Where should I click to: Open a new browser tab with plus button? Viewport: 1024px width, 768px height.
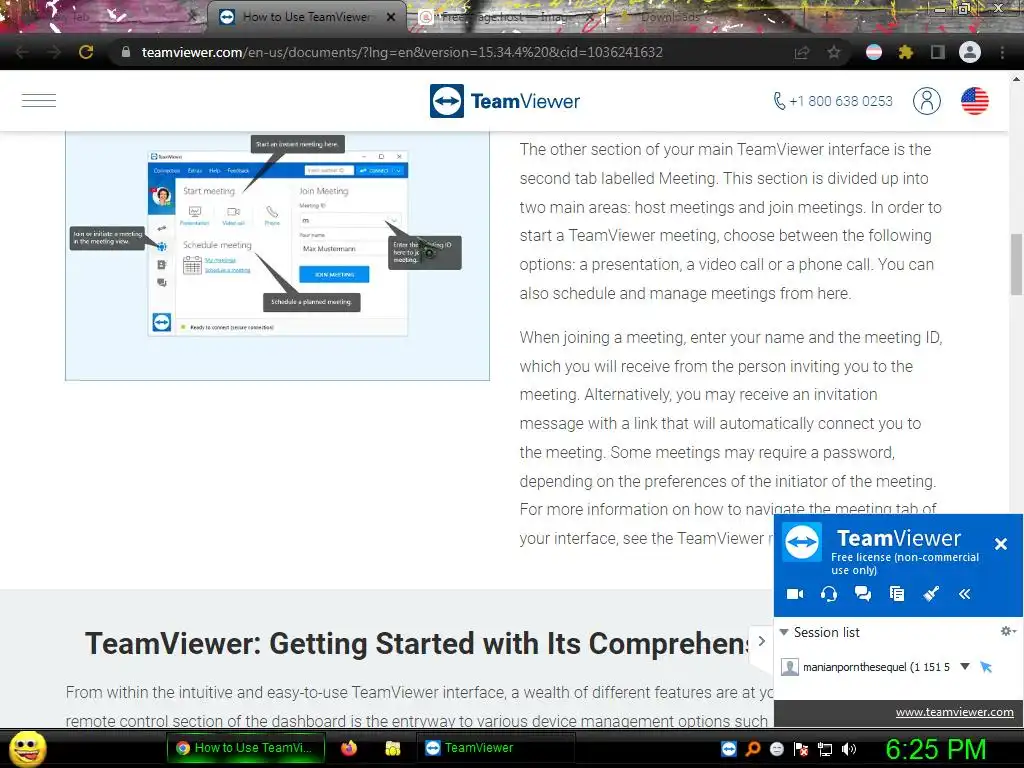[826, 17]
